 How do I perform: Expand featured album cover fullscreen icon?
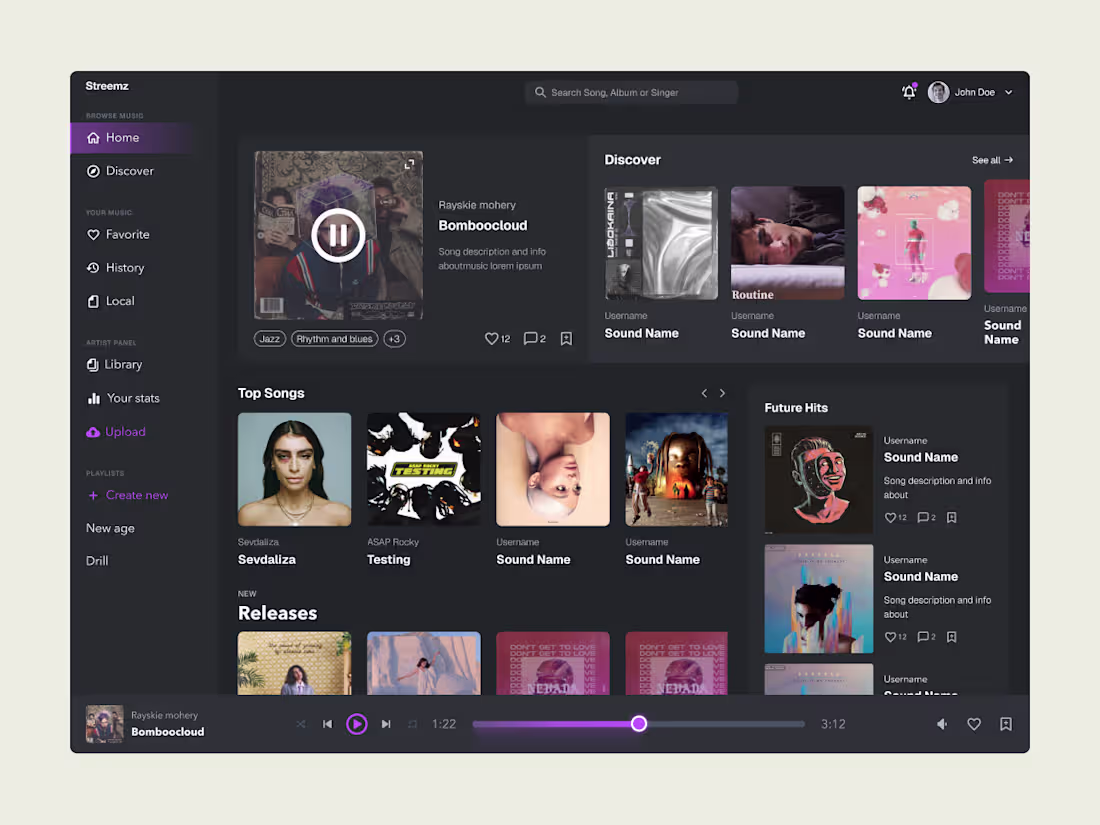(x=410, y=164)
